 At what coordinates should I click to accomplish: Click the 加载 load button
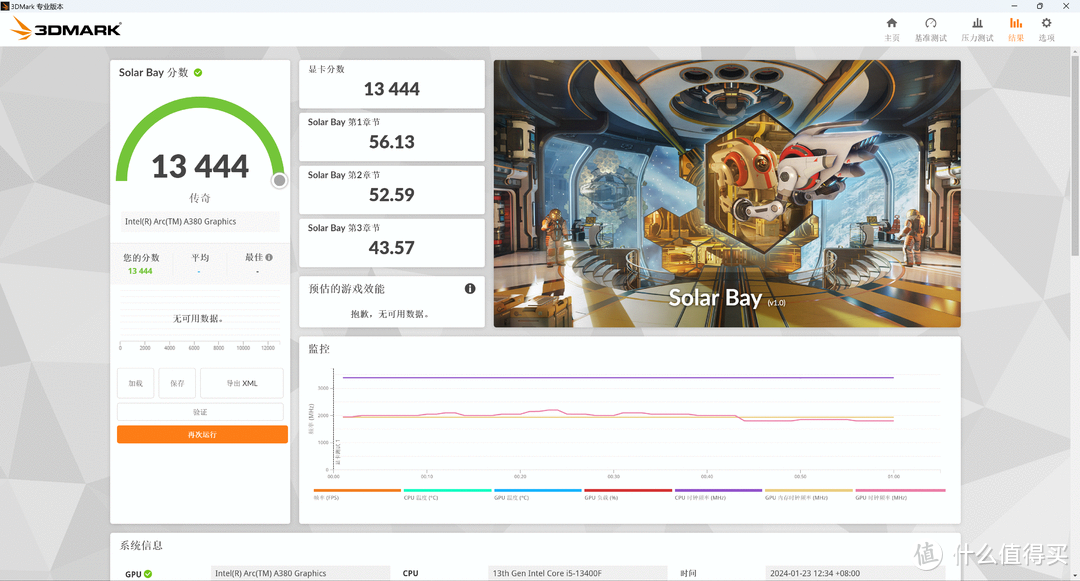pyautogui.click(x=136, y=383)
